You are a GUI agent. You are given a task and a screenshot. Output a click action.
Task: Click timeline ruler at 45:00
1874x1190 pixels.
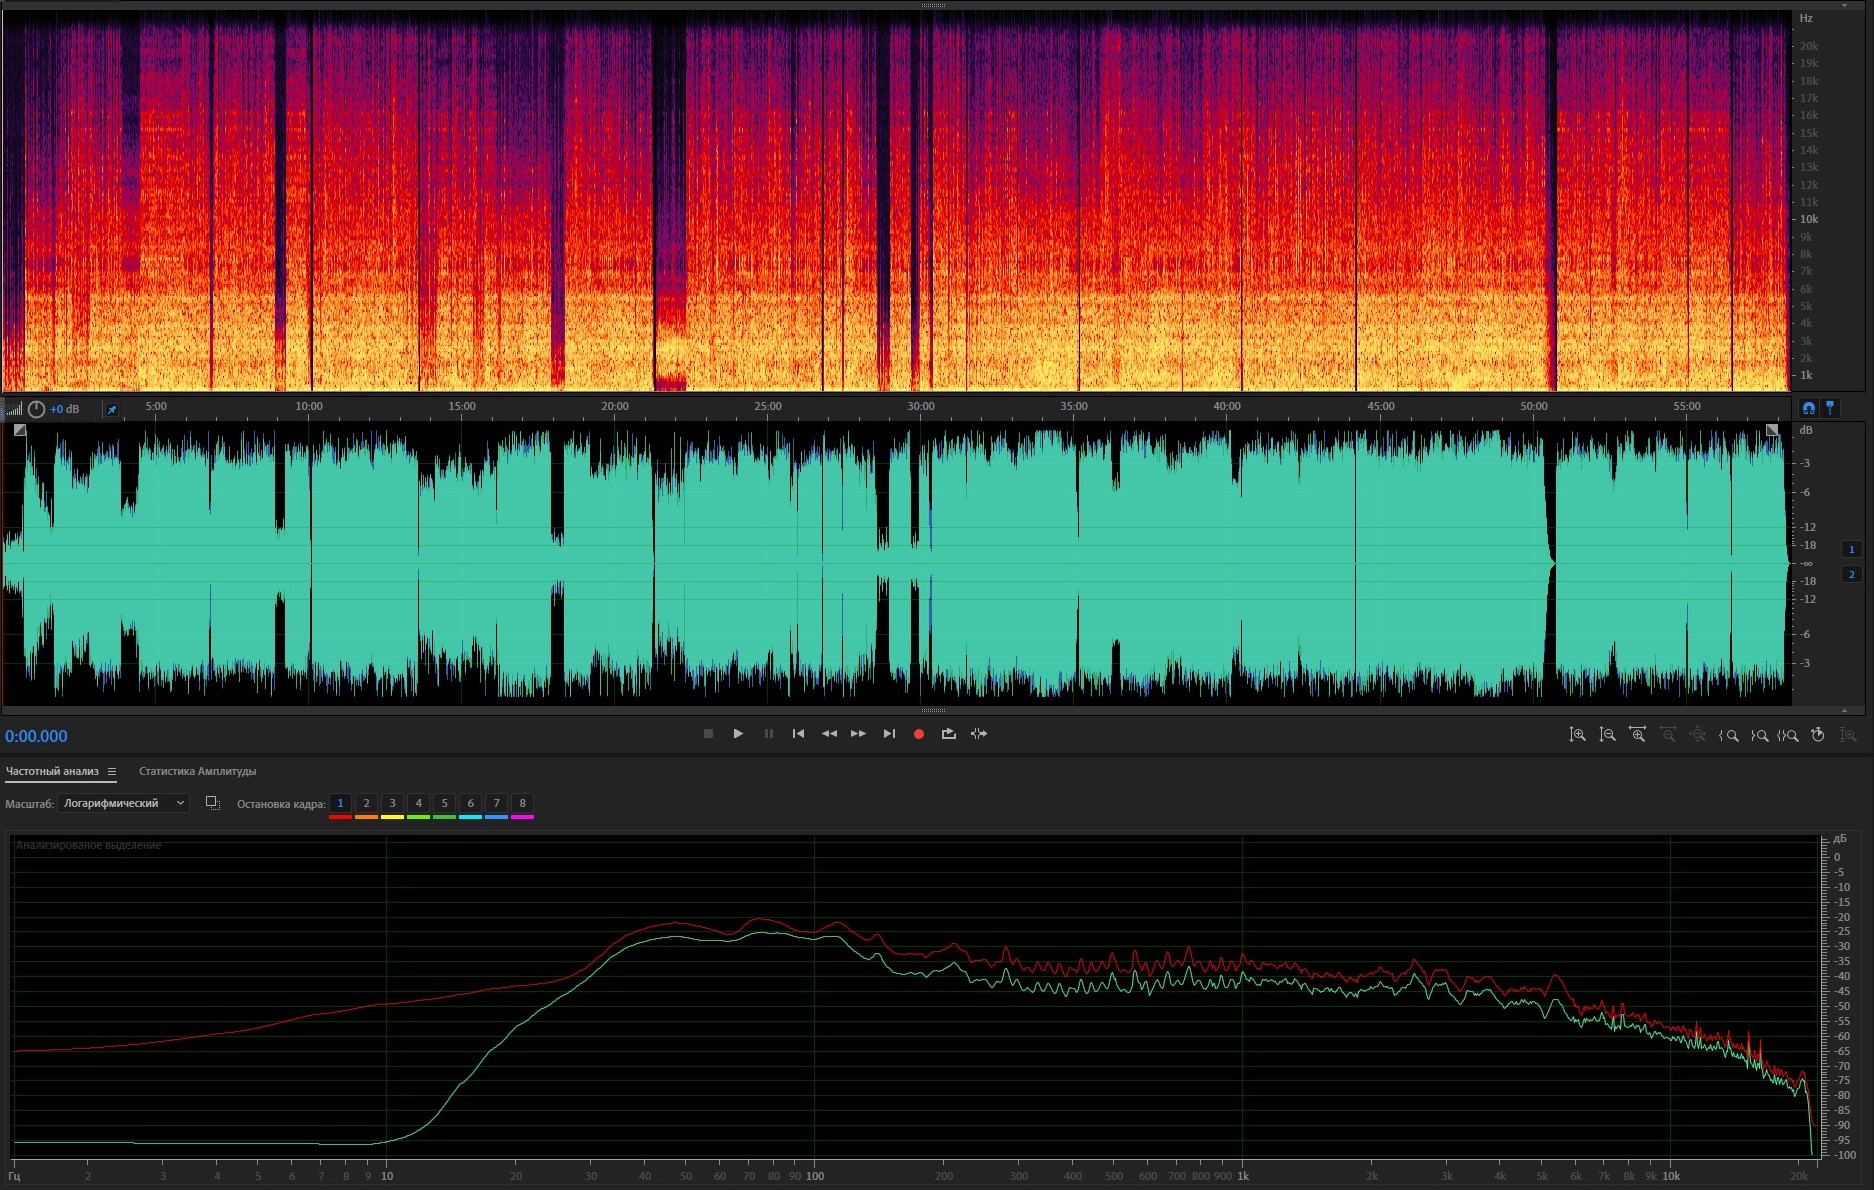click(x=1380, y=406)
